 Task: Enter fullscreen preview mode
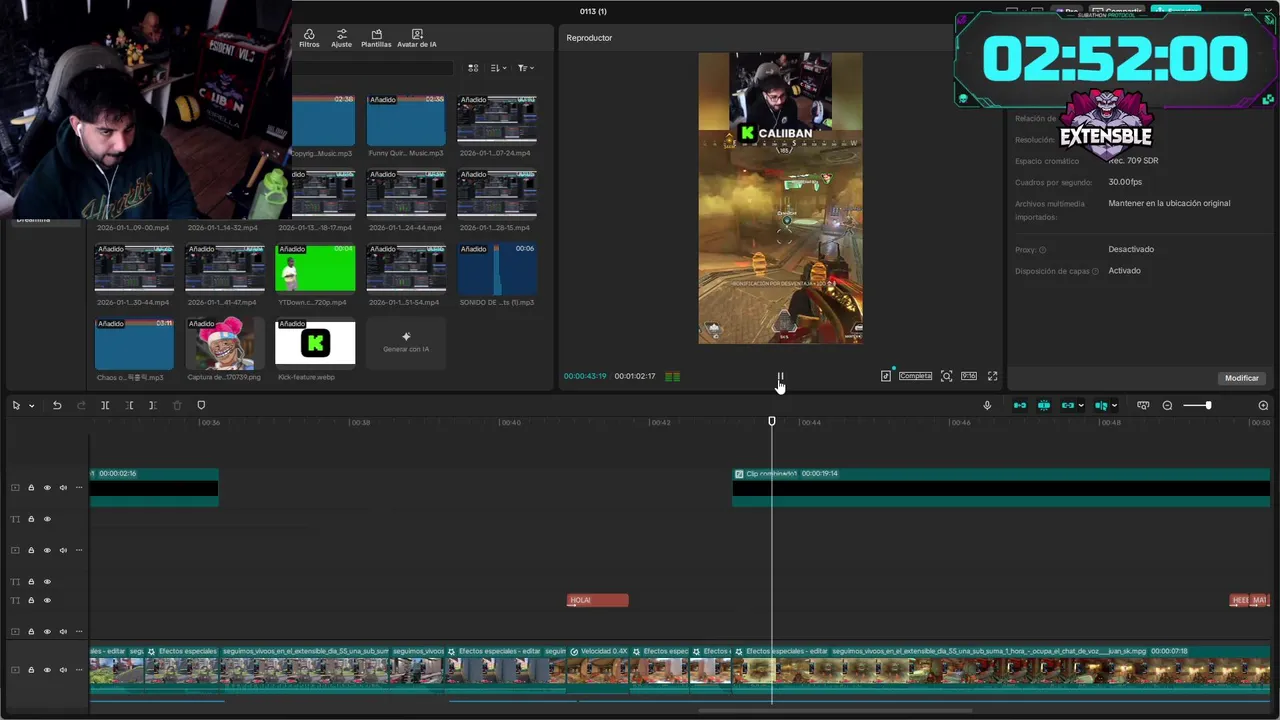click(x=992, y=376)
